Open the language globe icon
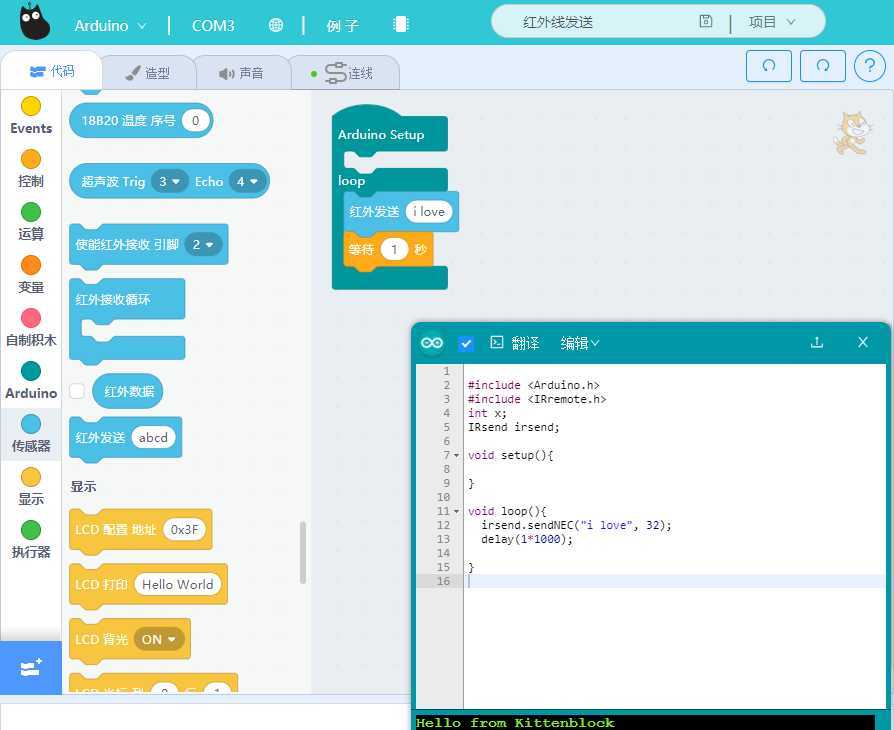Screen dimensions: 894x730 click(276, 25)
